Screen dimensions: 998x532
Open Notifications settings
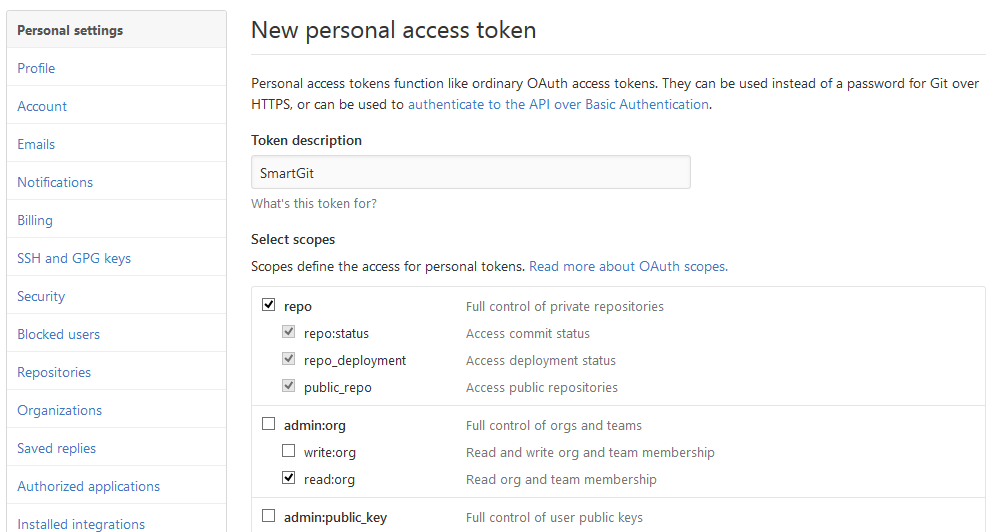click(x=55, y=182)
